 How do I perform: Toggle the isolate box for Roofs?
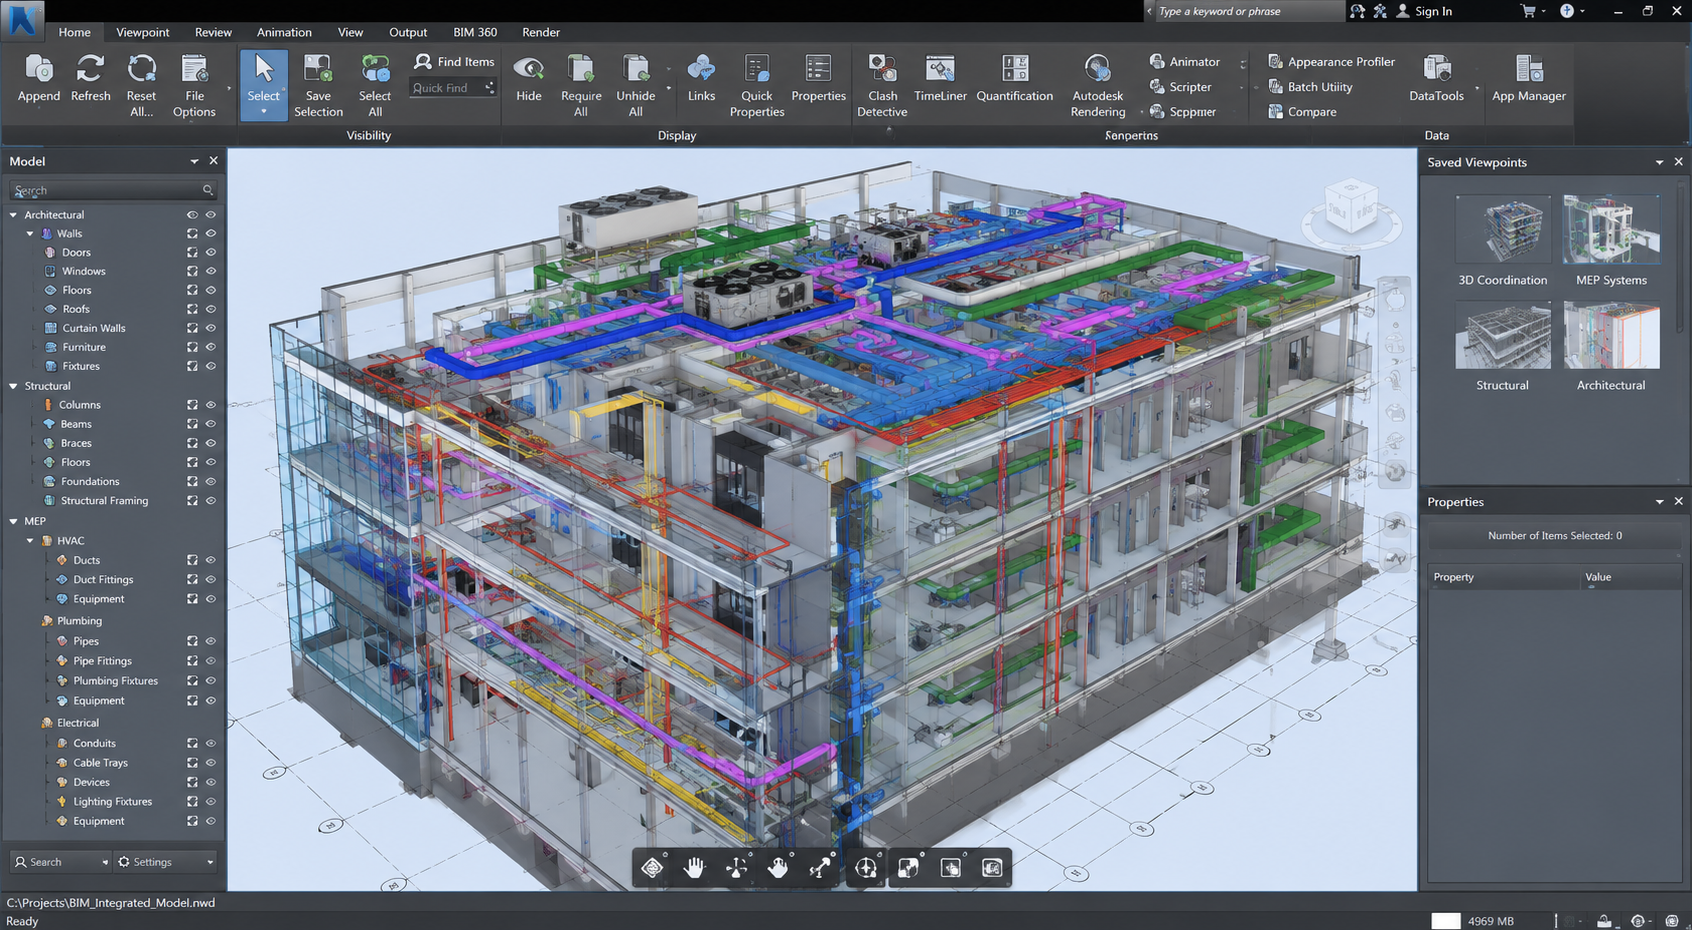pos(192,309)
